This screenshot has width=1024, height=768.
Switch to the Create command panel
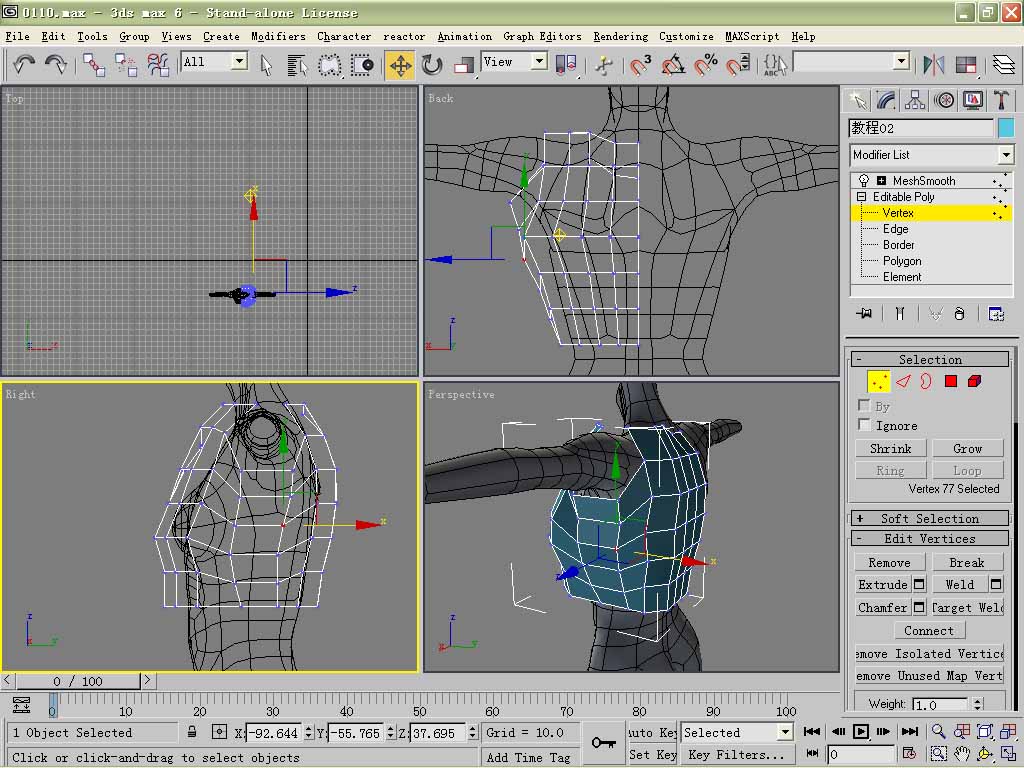coord(857,100)
